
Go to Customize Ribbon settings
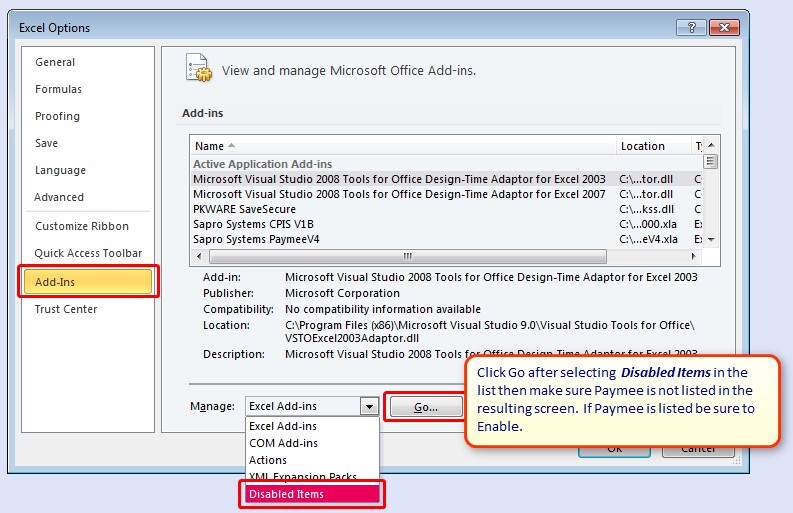[82, 226]
